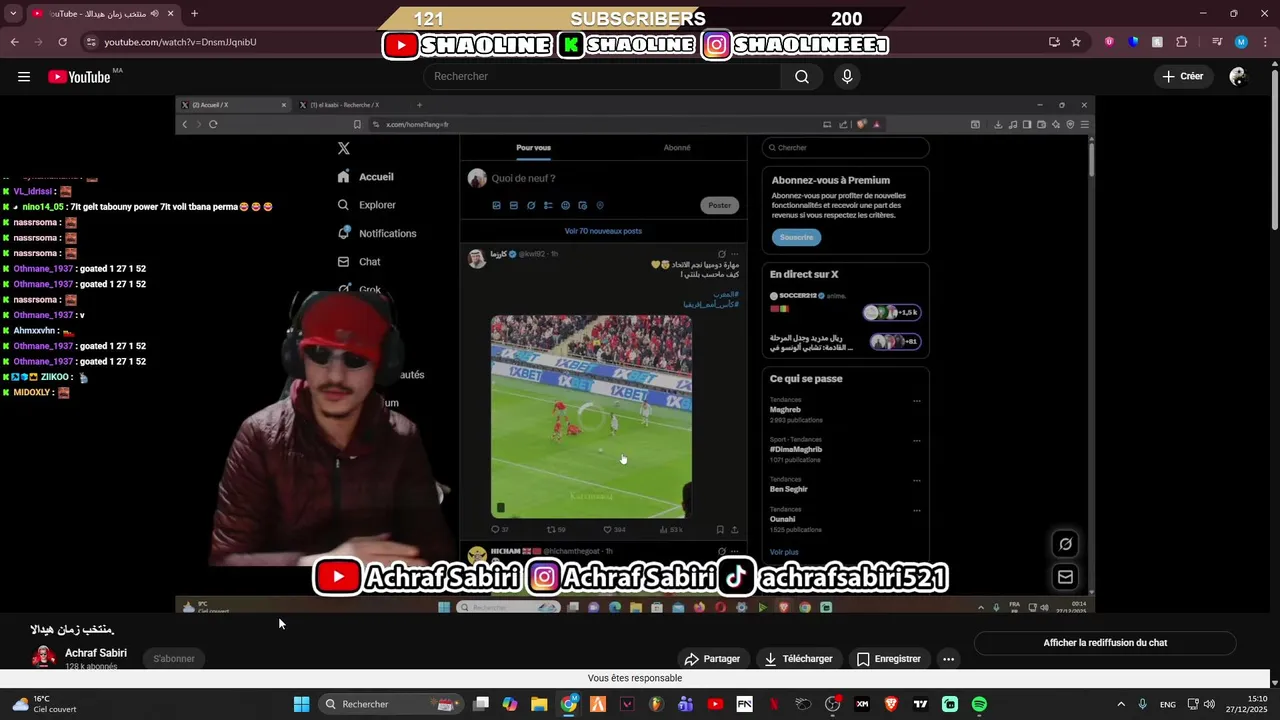Image resolution: width=1280 pixels, height=720 pixels.
Task: Click the X Chercher search field in video
Action: (x=845, y=148)
